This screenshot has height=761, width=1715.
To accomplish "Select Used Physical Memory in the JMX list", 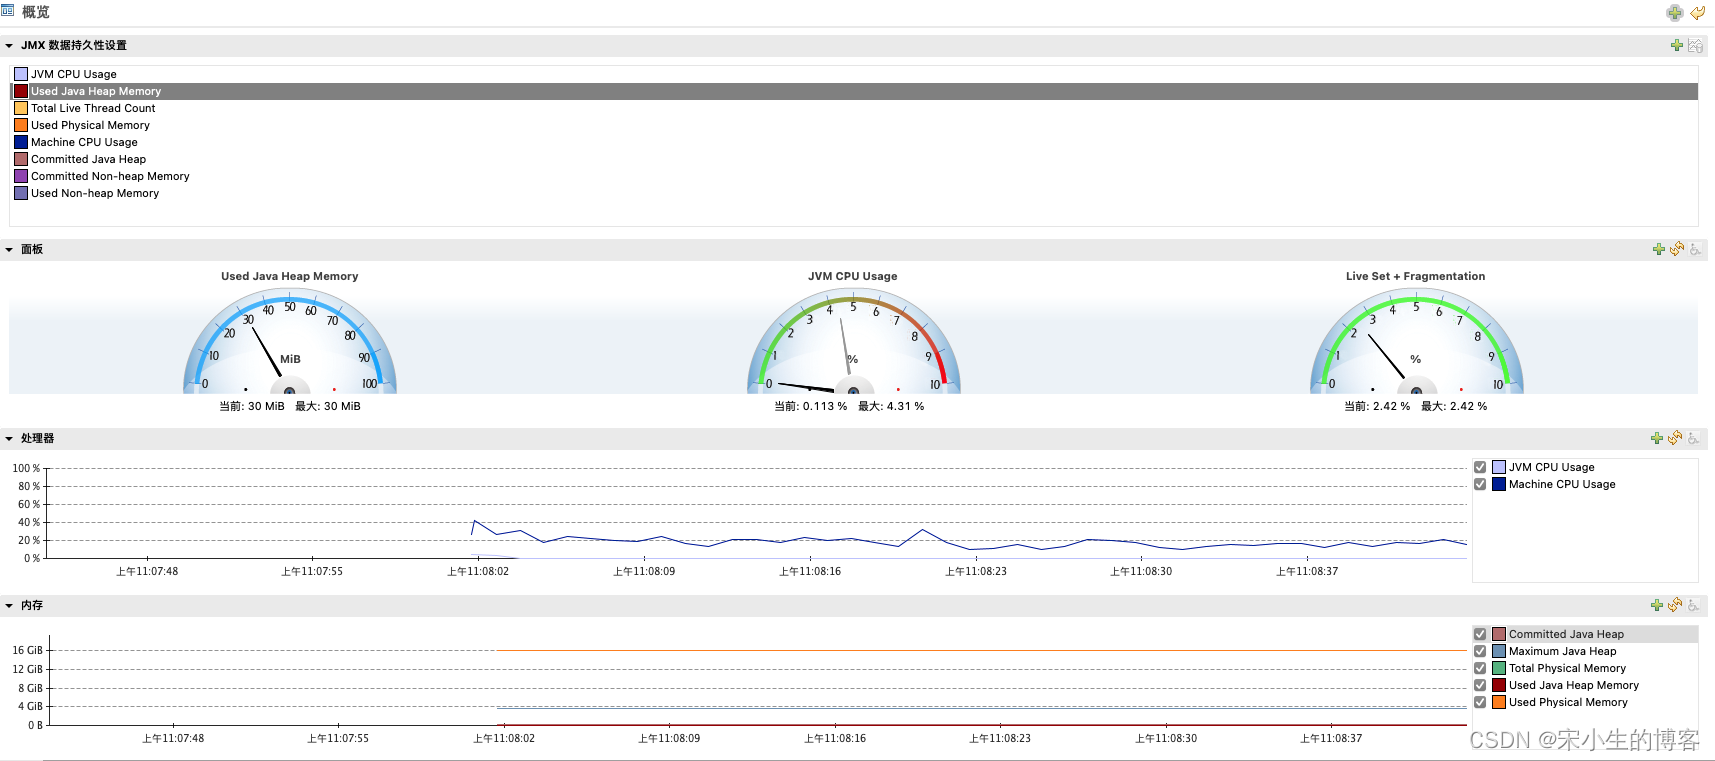I will (854, 125).
